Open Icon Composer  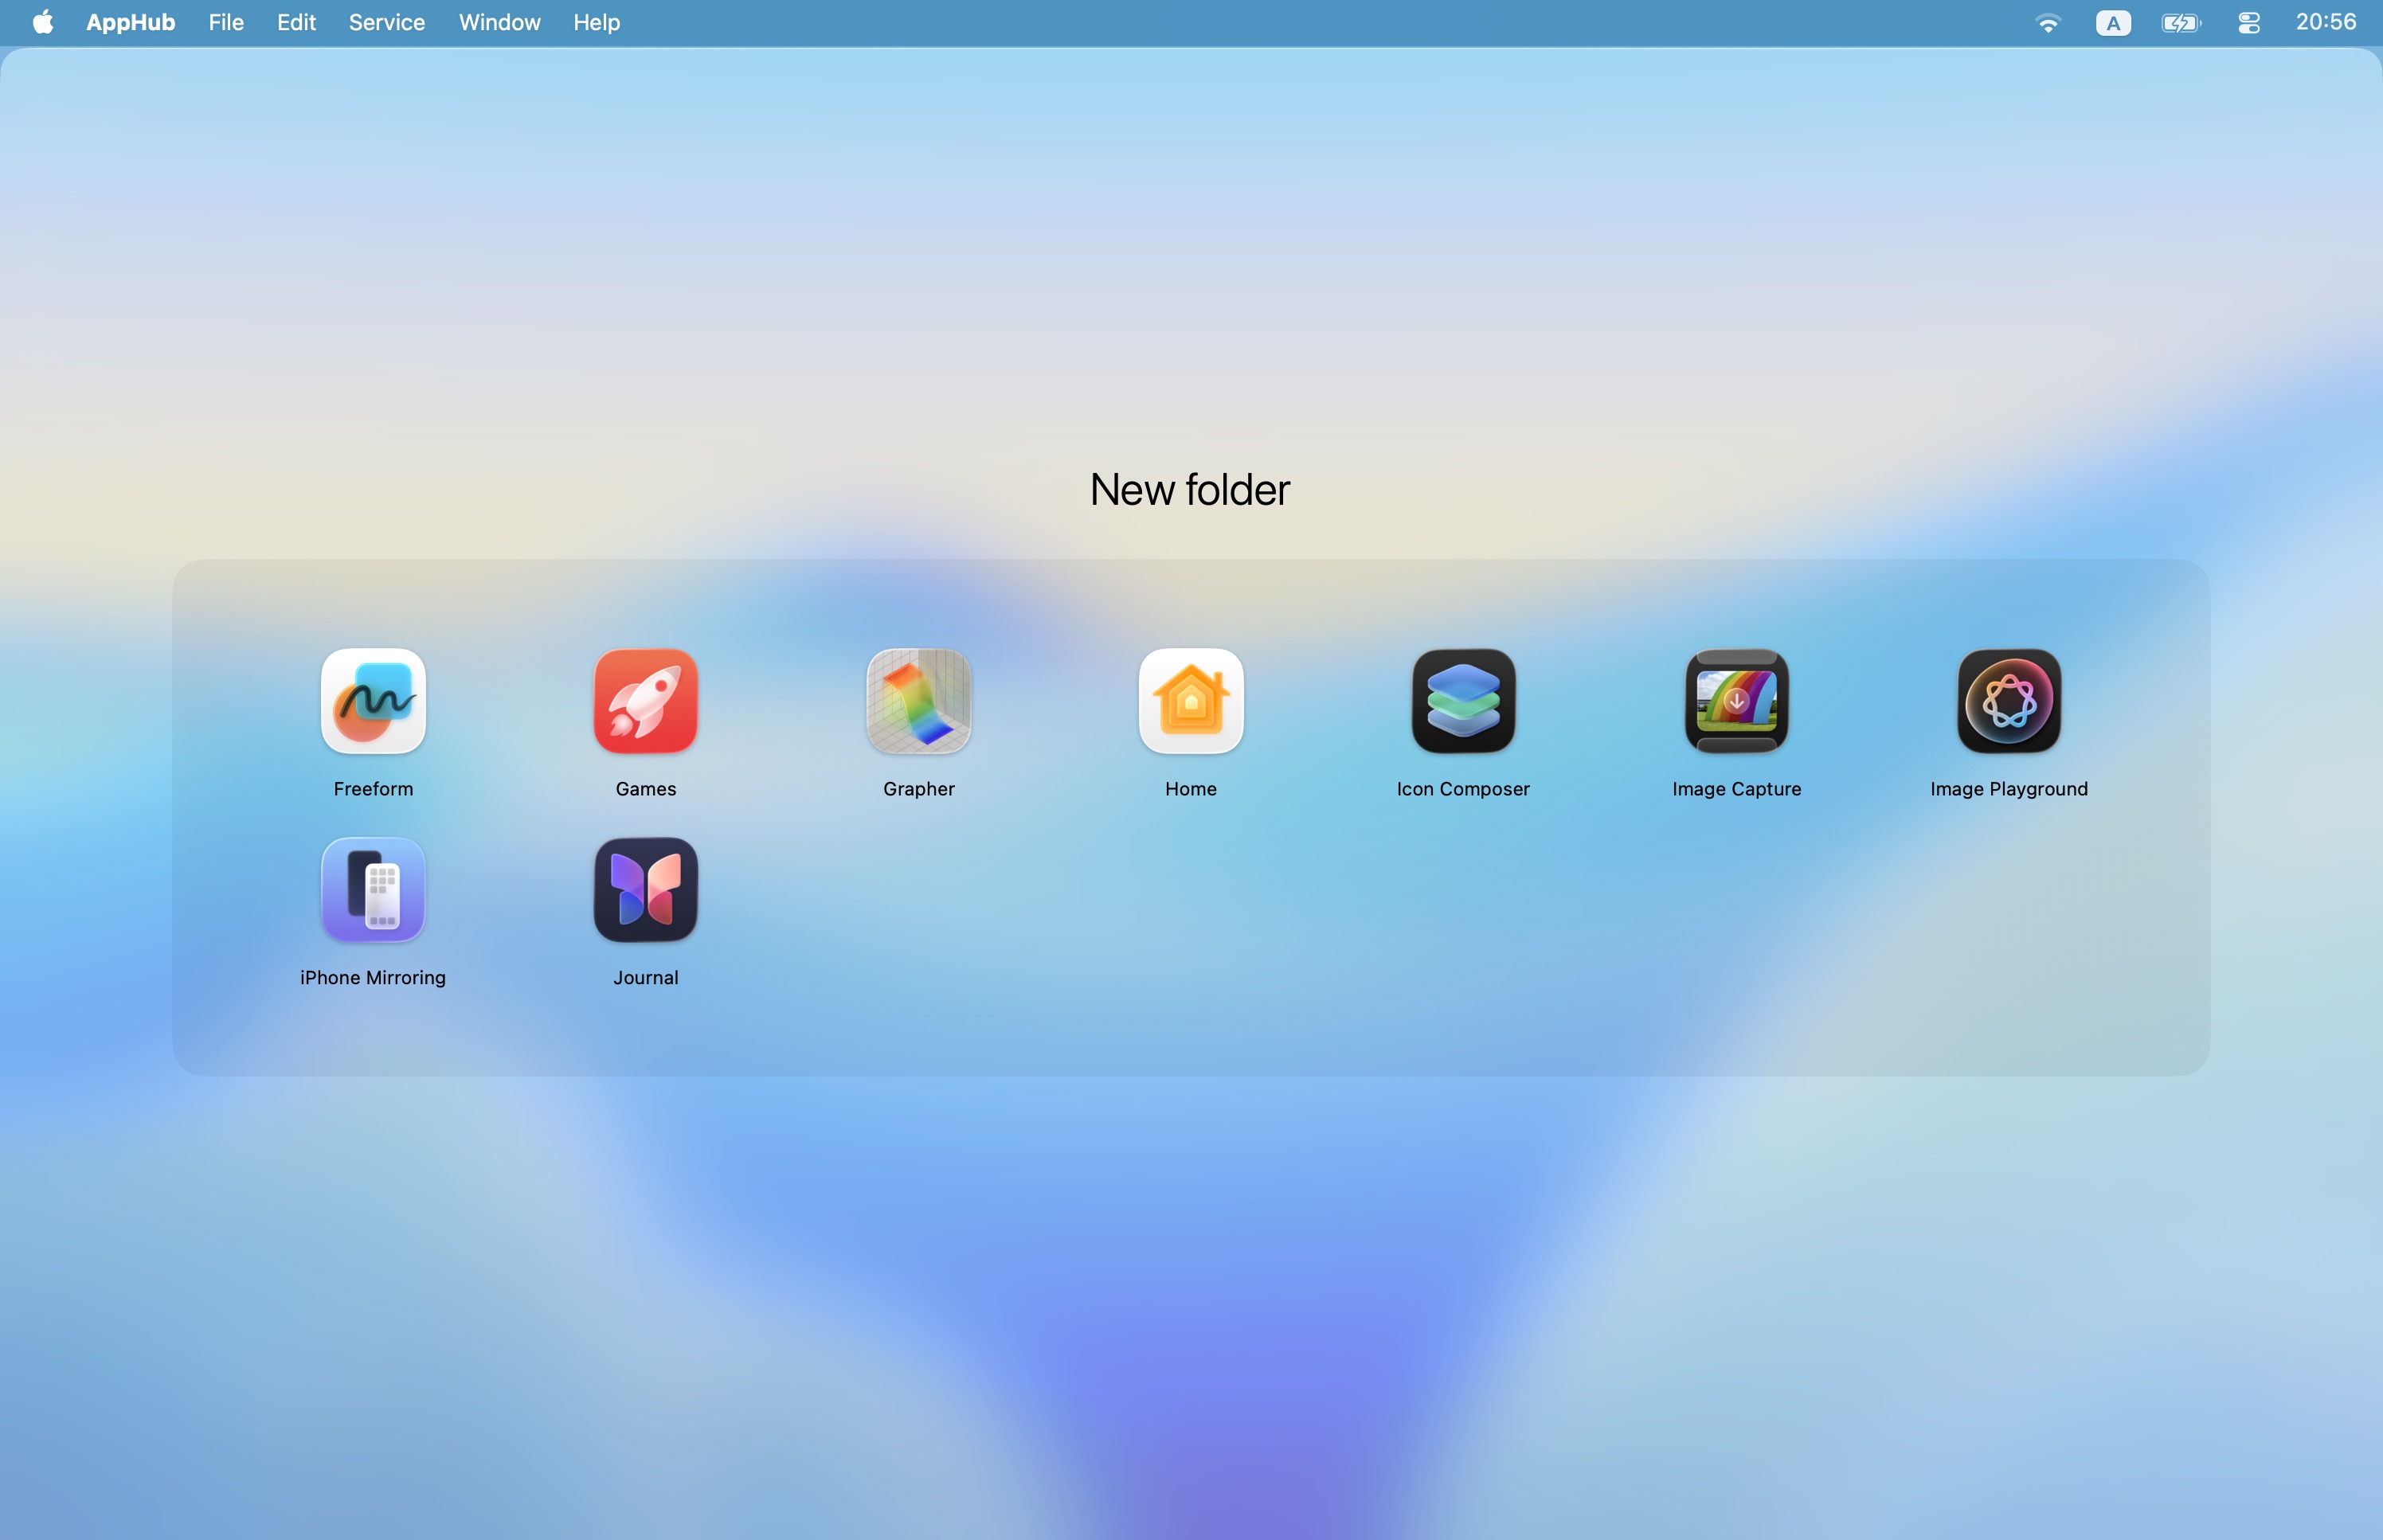tap(1463, 700)
